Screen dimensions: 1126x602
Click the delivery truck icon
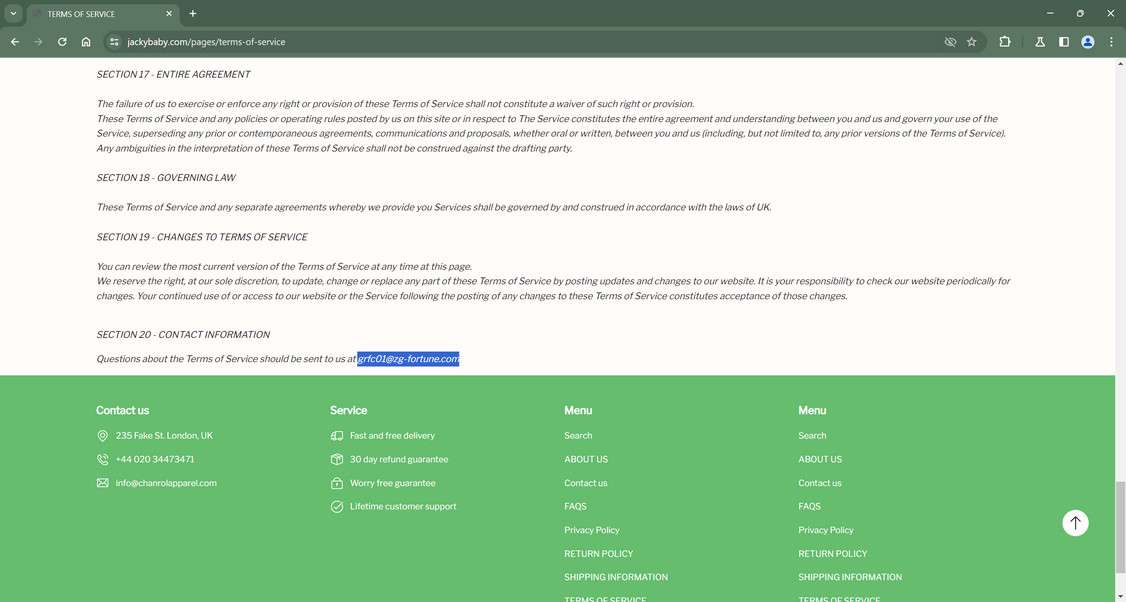pyautogui.click(x=337, y=435)
